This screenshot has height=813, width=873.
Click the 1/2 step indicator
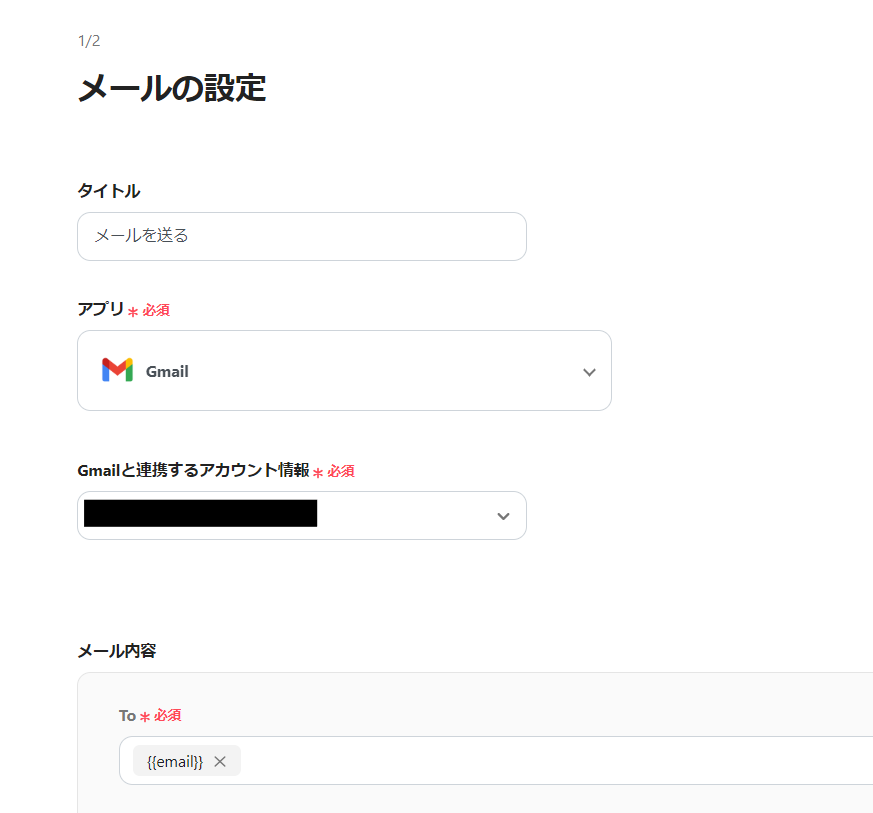(x=89, y=41)
